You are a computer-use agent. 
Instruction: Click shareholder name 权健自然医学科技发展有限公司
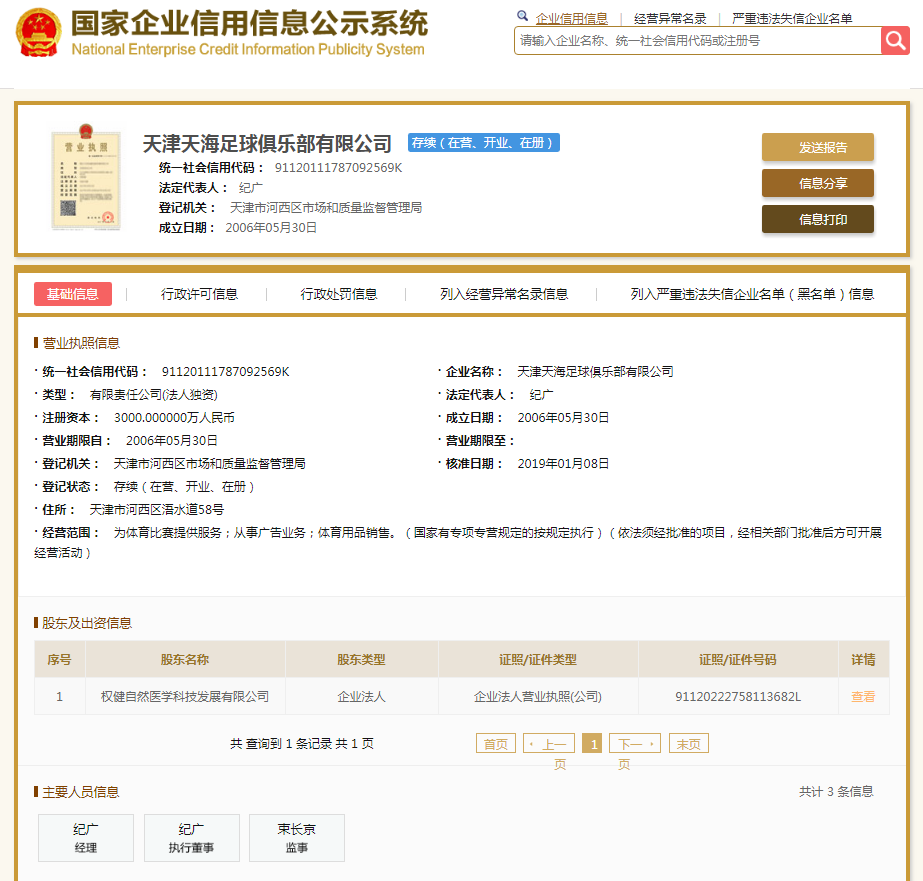(x=185, y=696)
